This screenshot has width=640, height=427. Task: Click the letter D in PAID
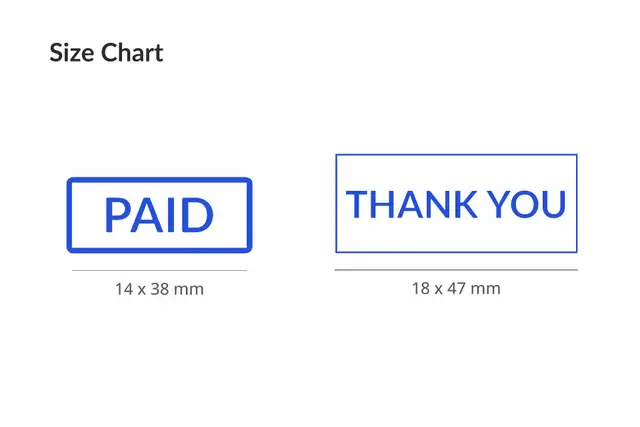[x=198, y=215]
